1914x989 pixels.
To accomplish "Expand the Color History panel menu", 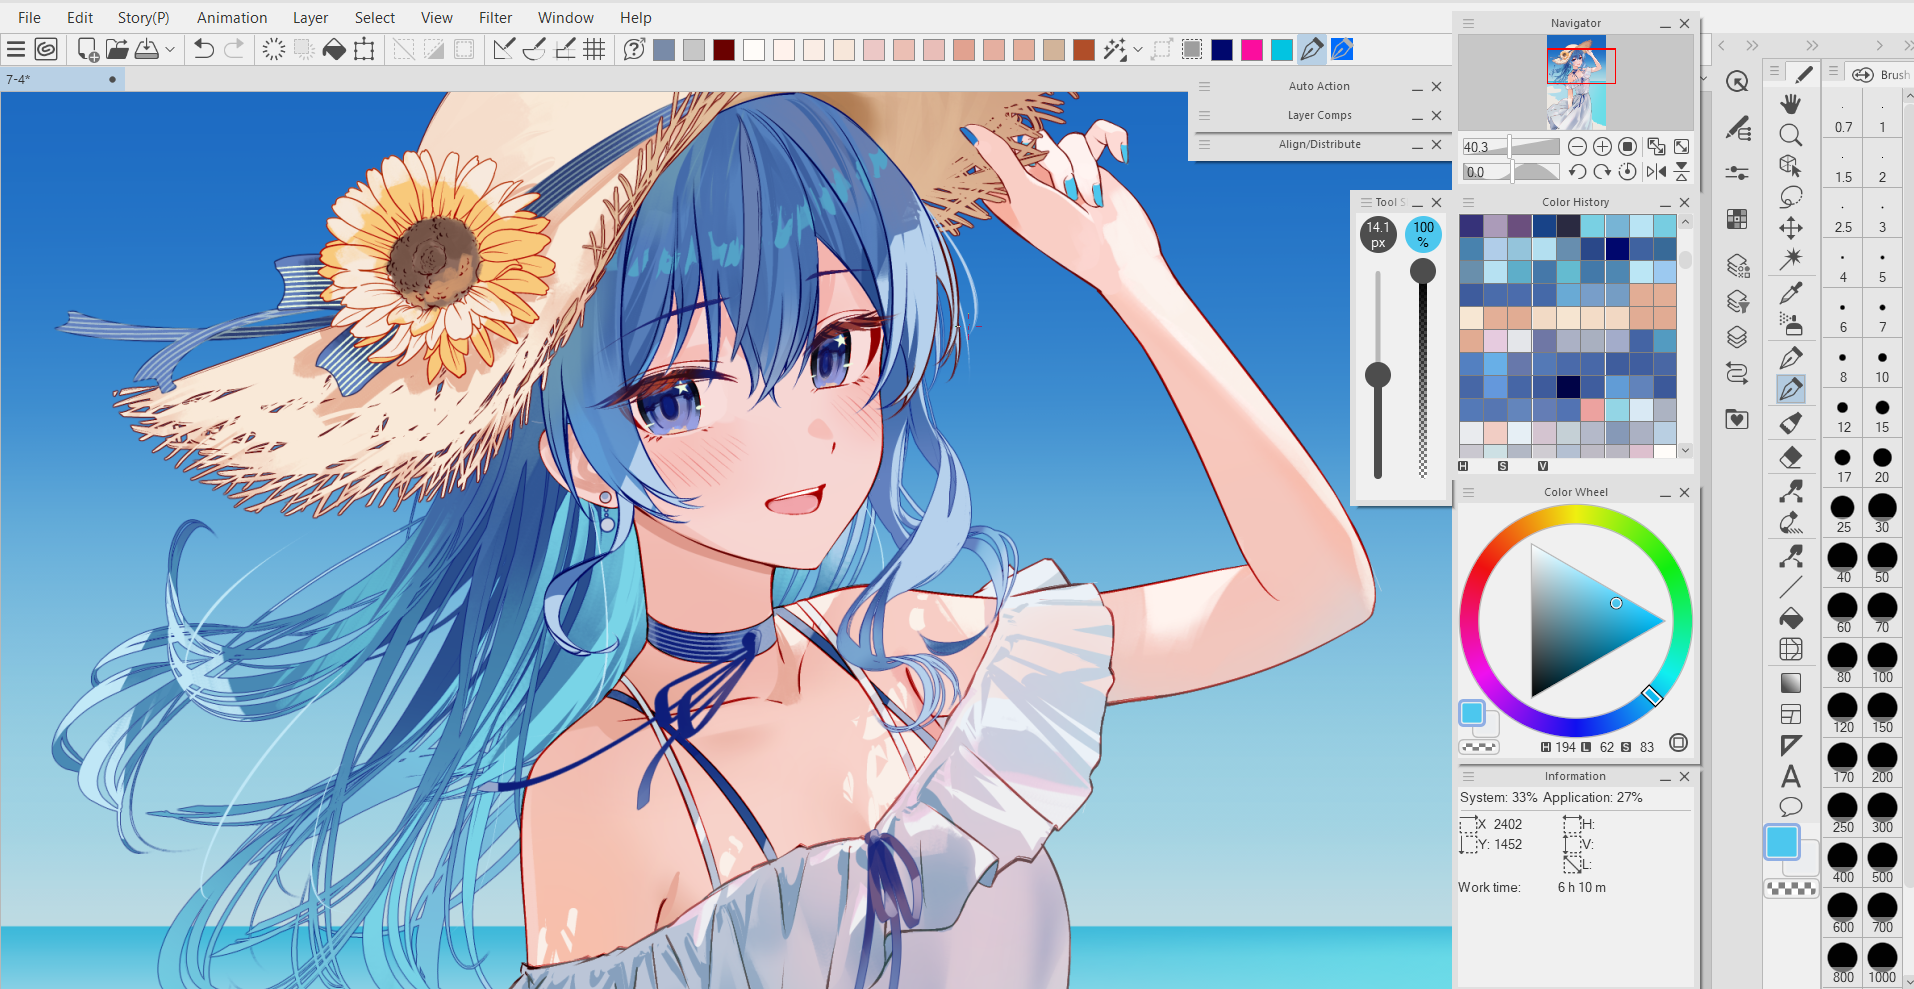I will point(1468,202).
